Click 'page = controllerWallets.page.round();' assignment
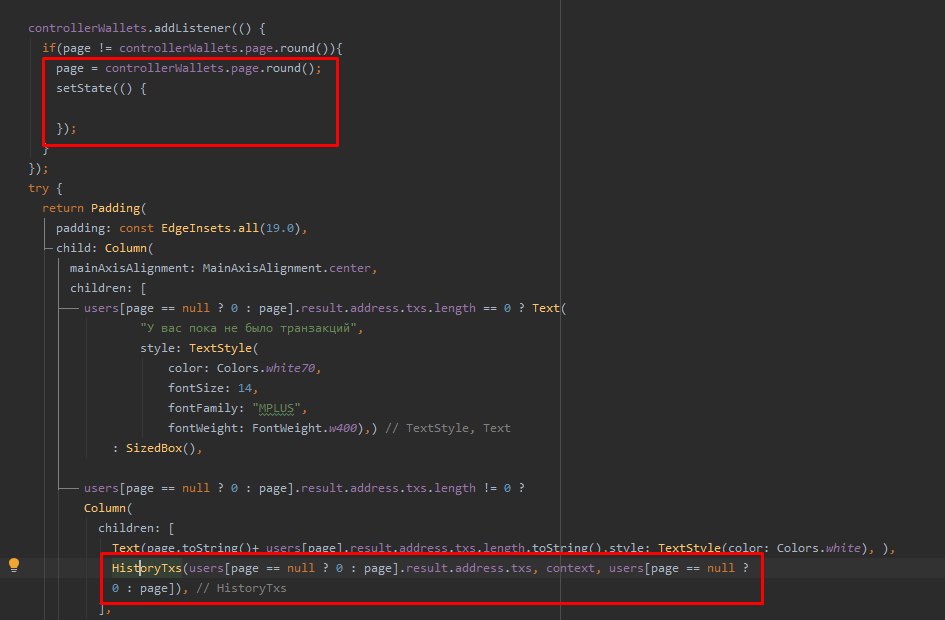 coord(189,68)
